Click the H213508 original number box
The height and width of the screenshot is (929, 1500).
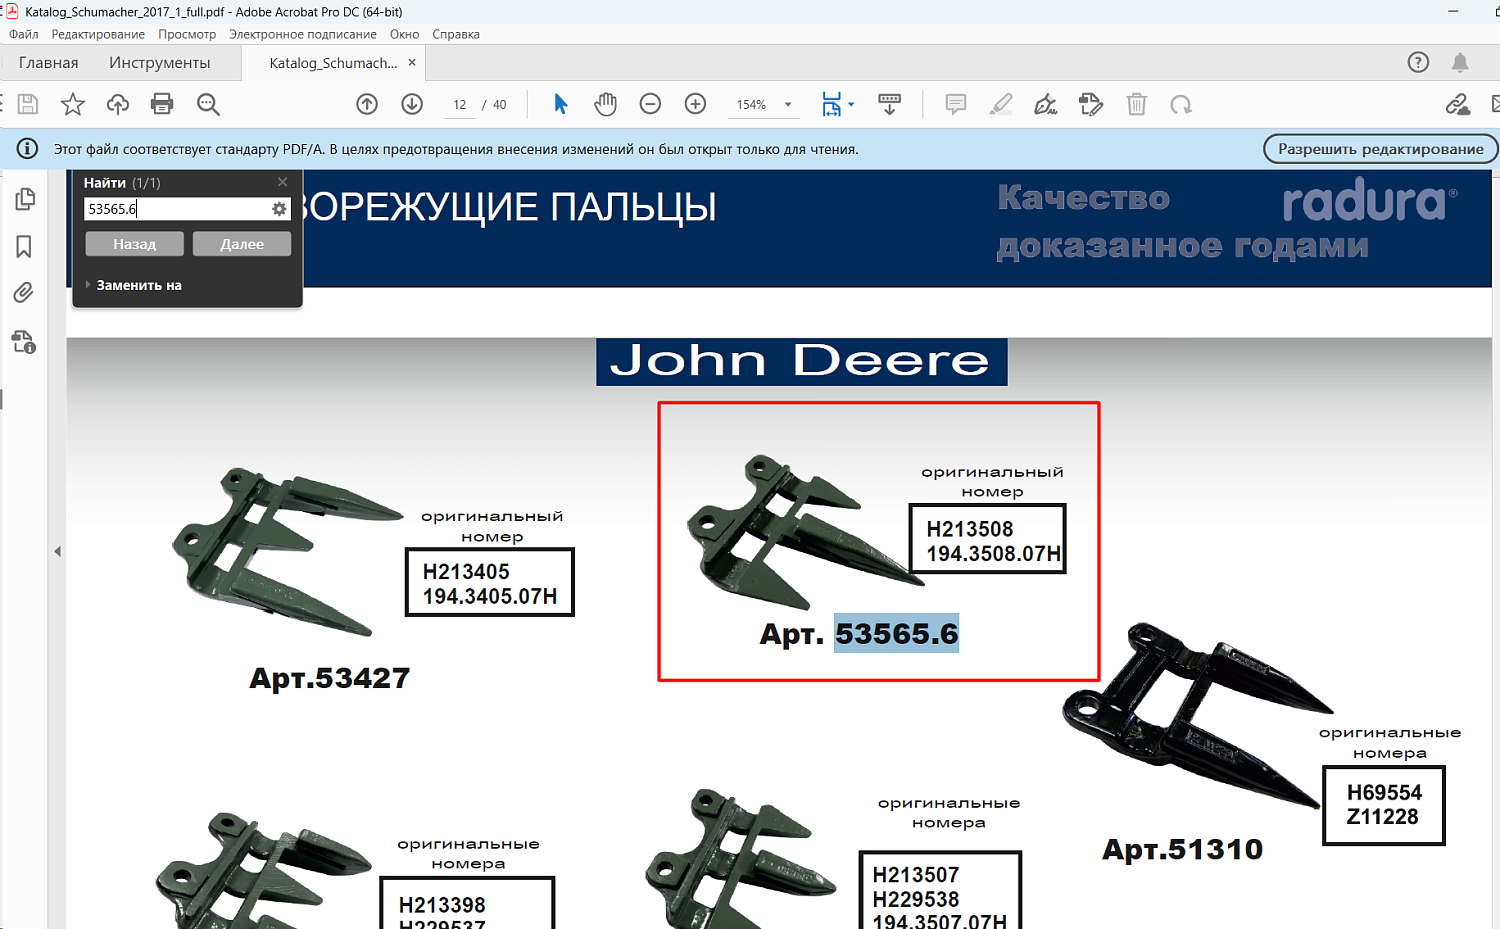point(988,539)
